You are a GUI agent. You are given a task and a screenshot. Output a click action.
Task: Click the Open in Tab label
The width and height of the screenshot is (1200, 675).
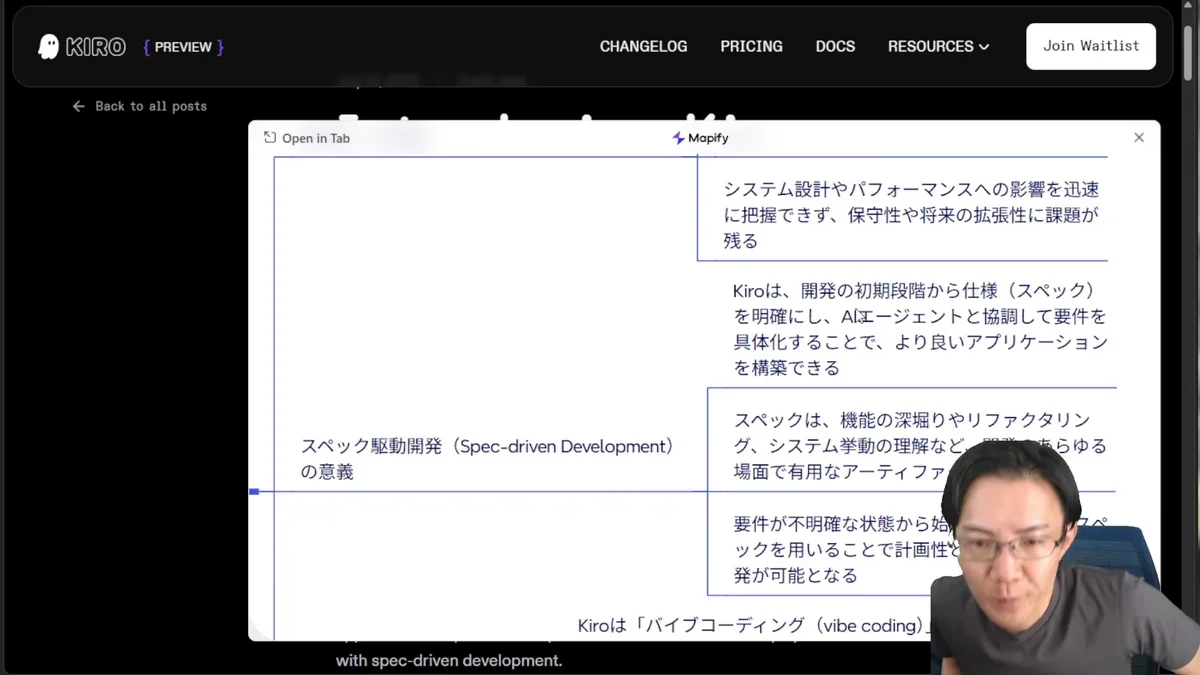pyautogui.click(x=316, y=139)
